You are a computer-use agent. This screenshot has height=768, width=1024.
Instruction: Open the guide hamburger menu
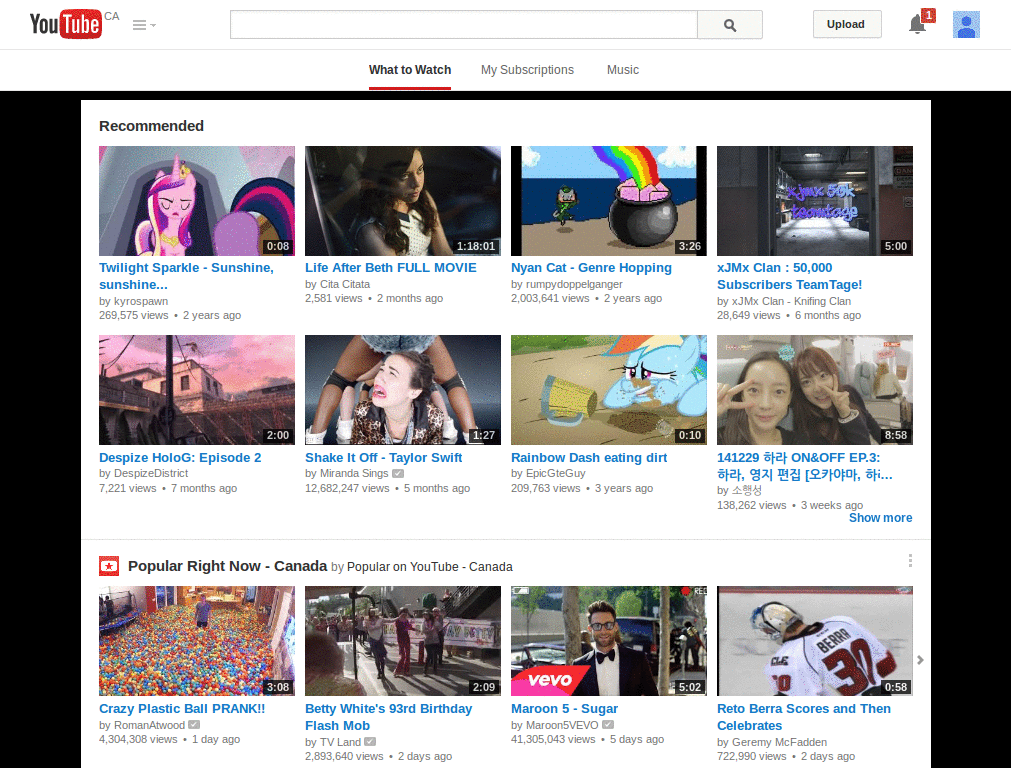click(x=144, y=25)
